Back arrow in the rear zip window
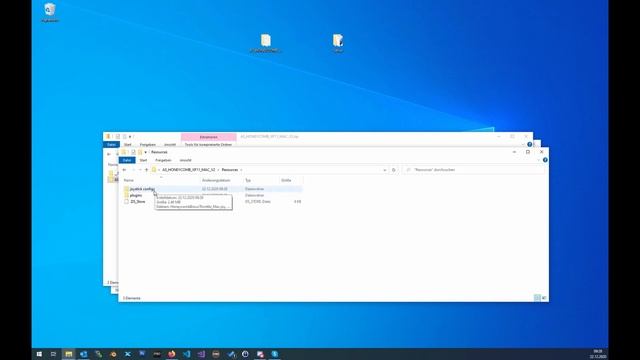The image size is (640, 360). pos(109,154)
